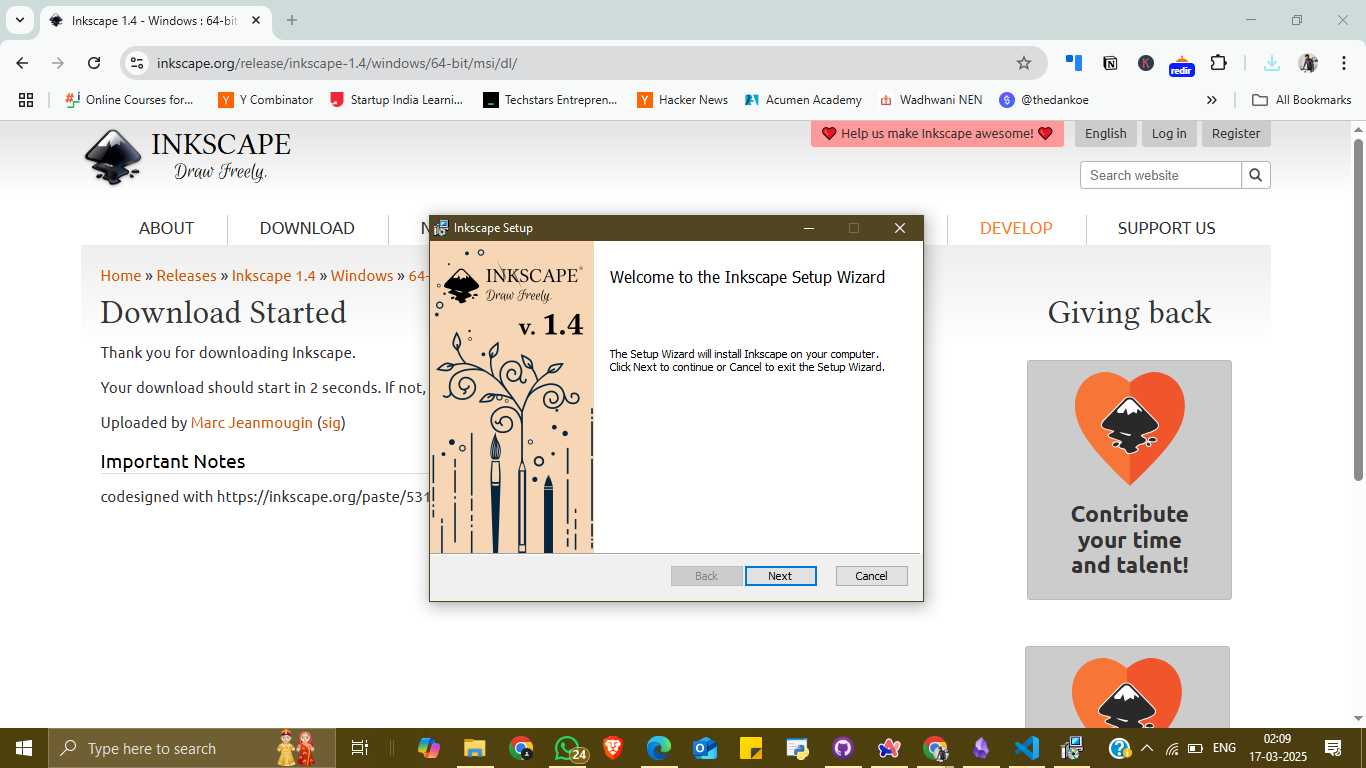
Task: Open the SUPPORT US menu item
Action: [1166, 228]
